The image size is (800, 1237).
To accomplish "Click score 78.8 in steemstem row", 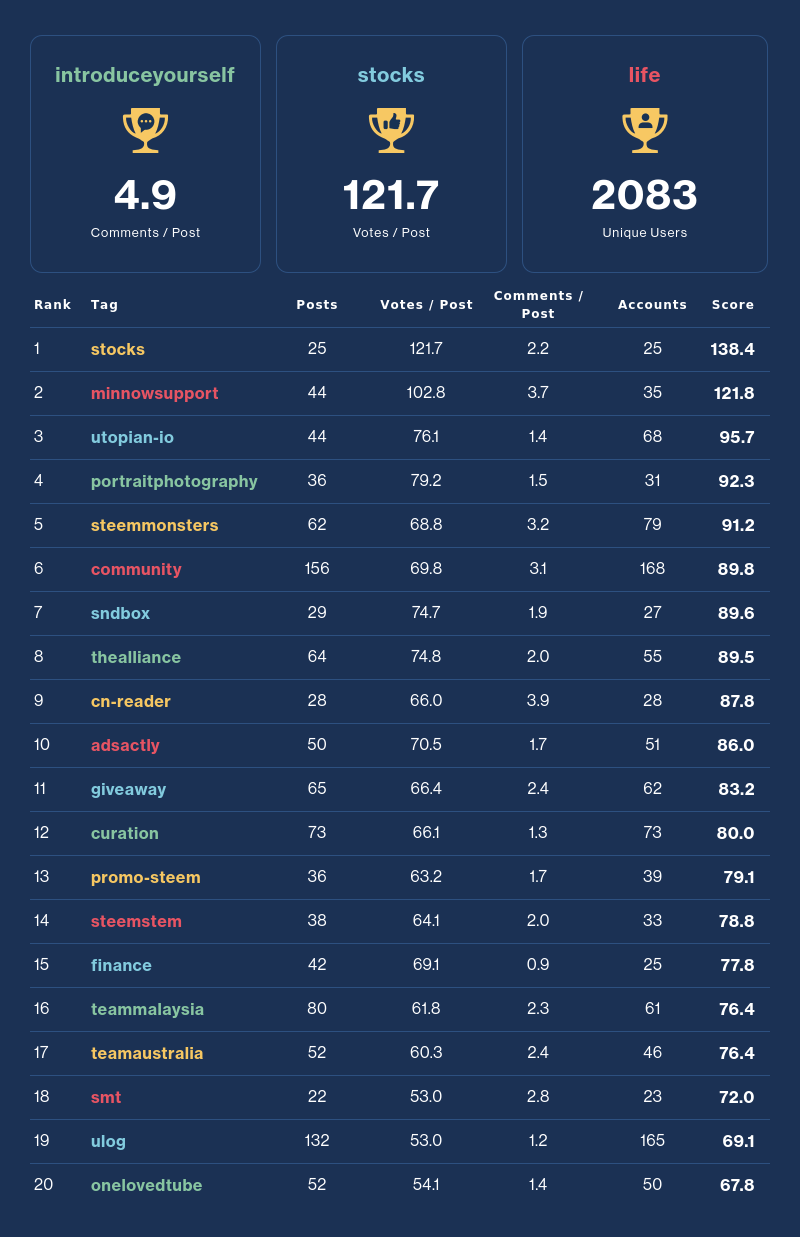I will [736, 921].
